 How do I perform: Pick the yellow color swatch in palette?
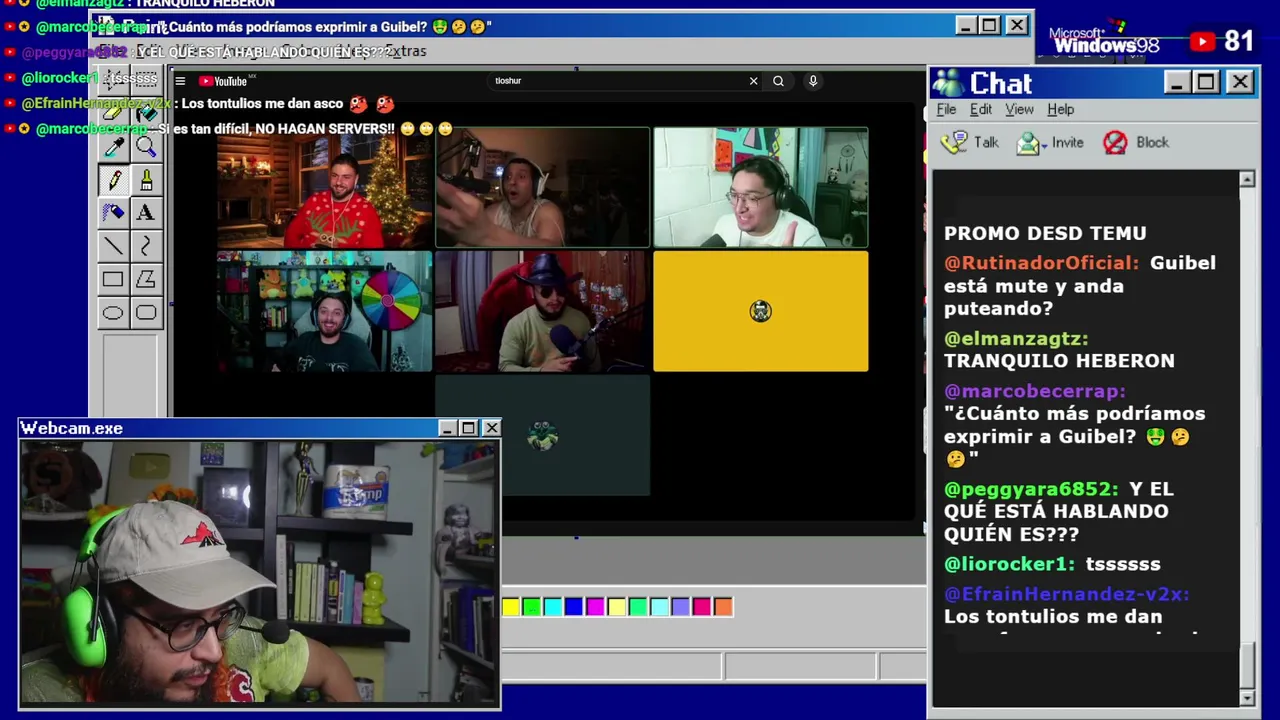(x=511, y=607)
